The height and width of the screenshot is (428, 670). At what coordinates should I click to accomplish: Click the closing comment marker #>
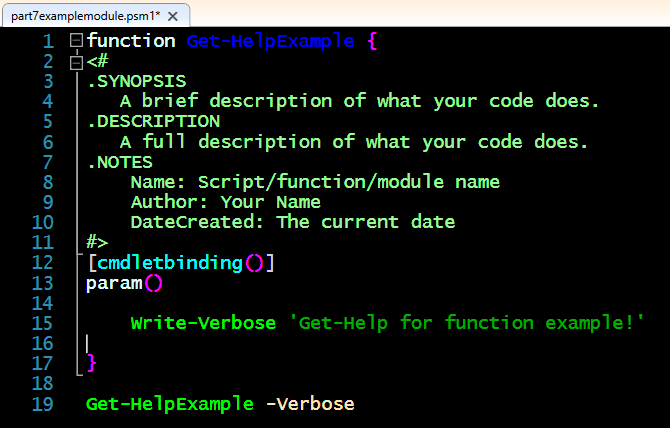point(97,242)
